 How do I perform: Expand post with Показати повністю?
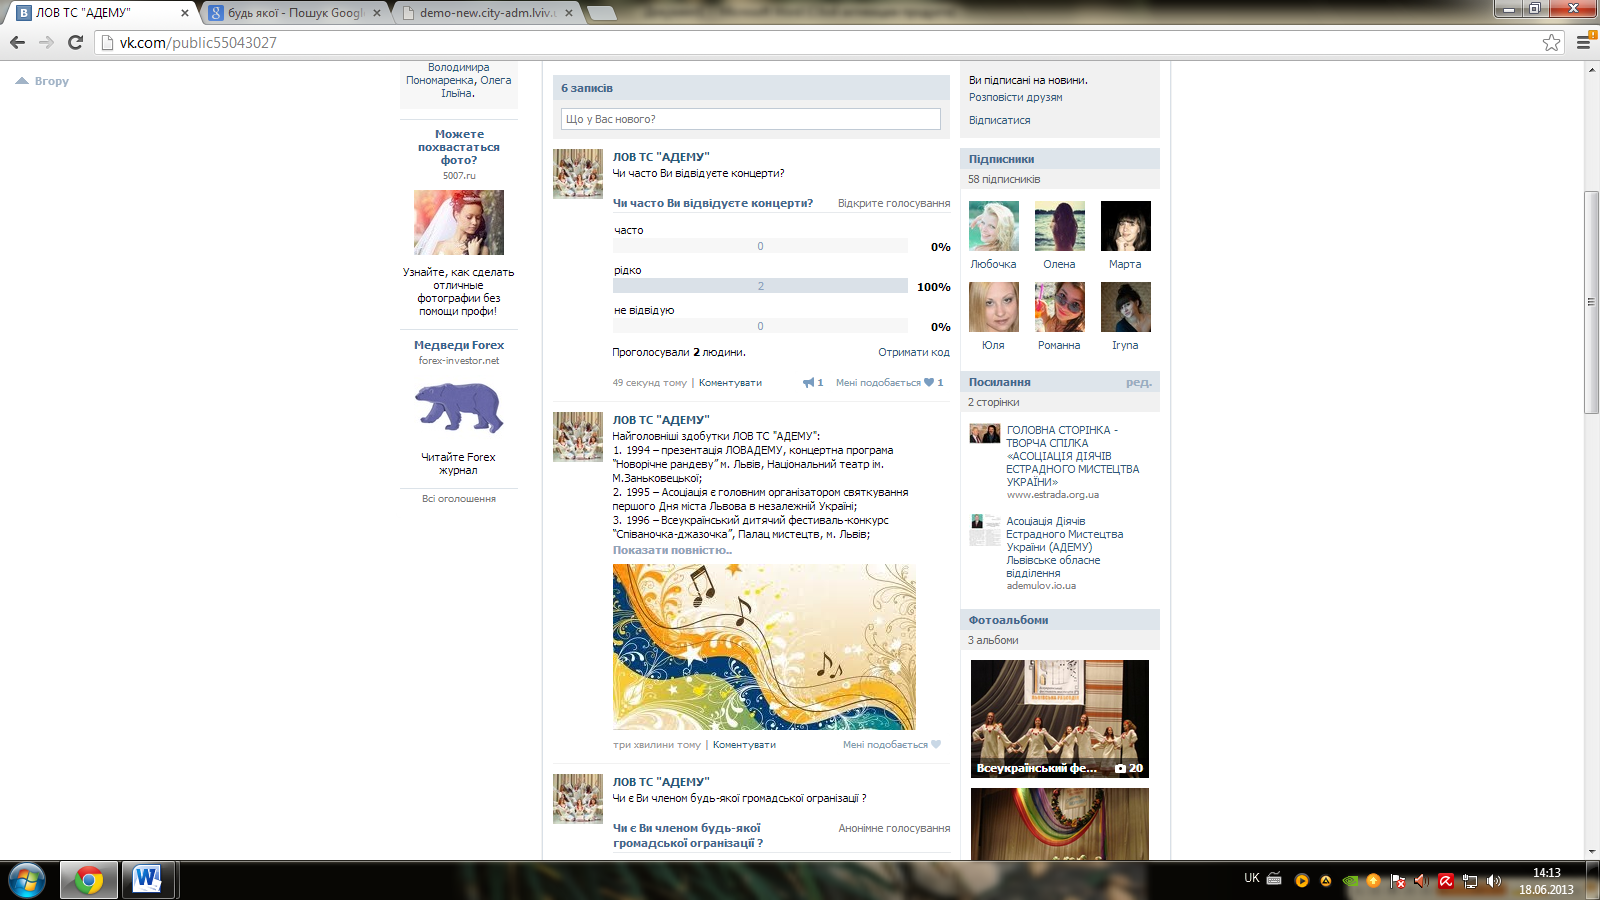pos(672,550)
